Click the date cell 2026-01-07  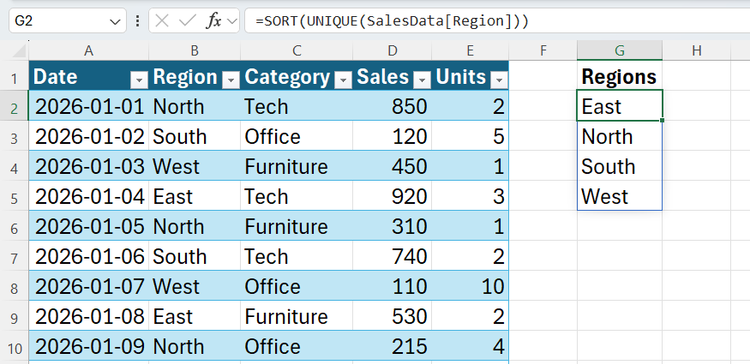pyautogui.click(x=89, y=286)
